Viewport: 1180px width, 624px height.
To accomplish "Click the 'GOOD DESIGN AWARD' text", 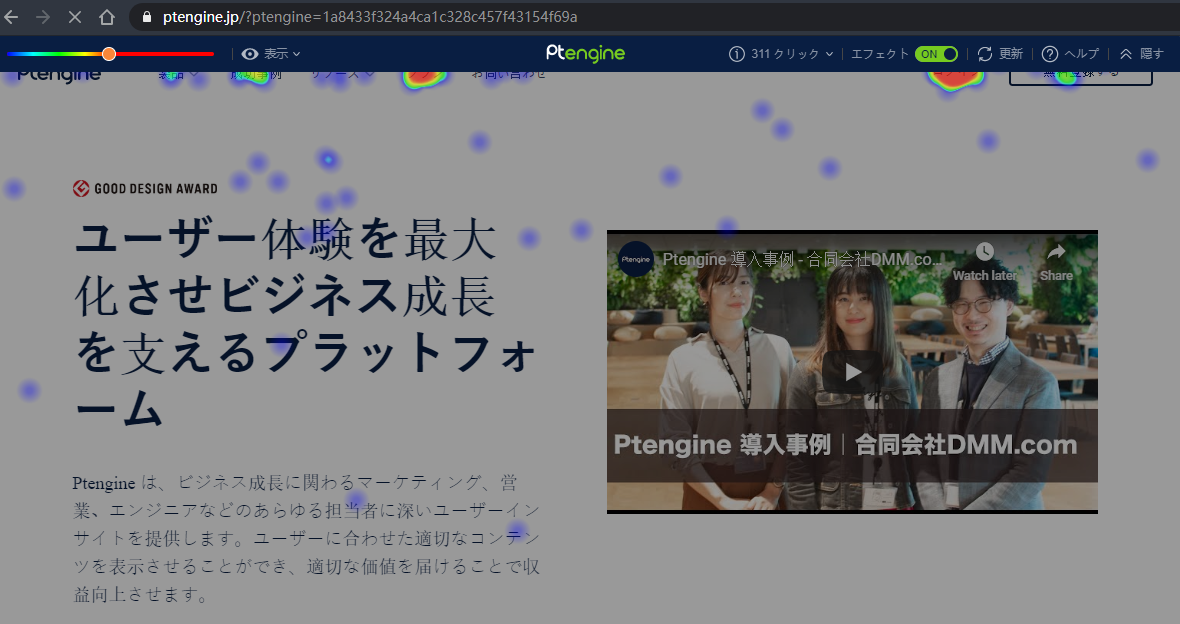I will coord(156,188).
